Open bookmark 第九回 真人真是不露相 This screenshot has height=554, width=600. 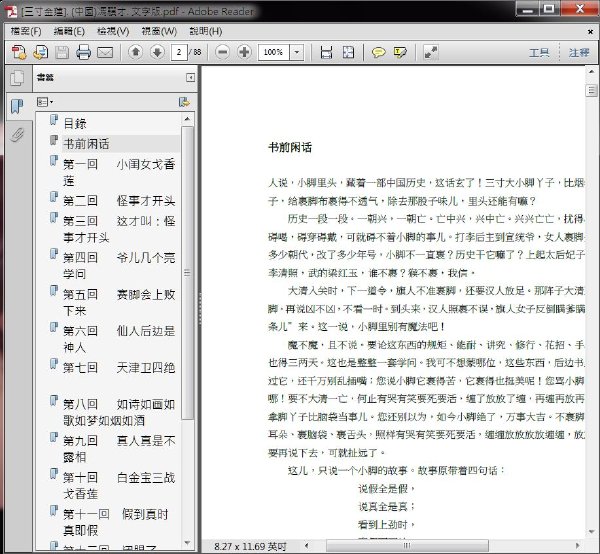pyautogui.click(x=119, y=449)
